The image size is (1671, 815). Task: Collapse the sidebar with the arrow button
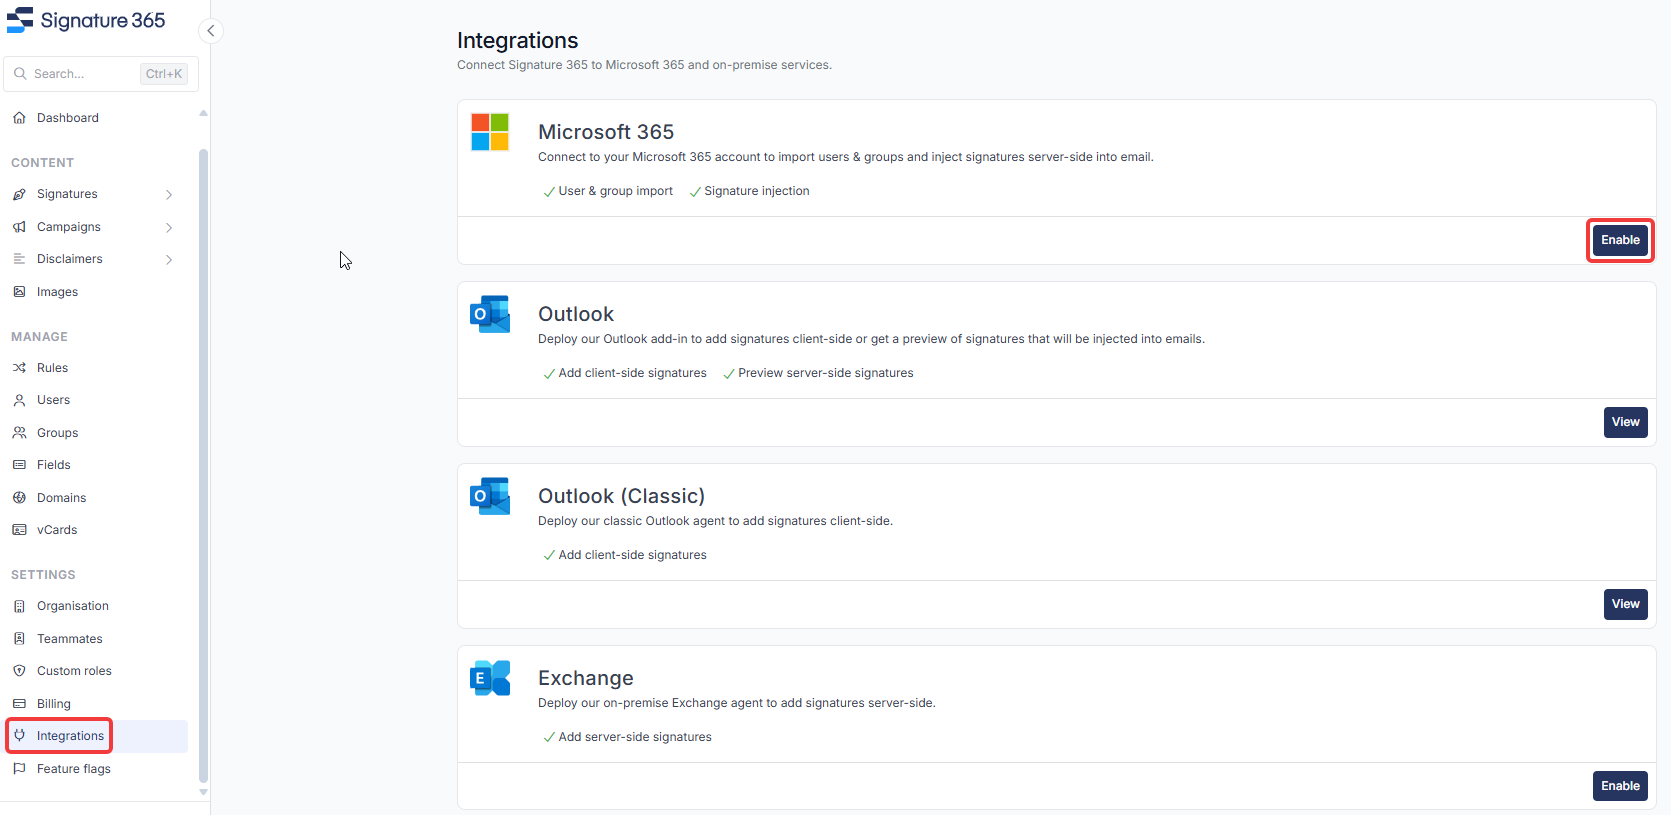click(210, 31)
